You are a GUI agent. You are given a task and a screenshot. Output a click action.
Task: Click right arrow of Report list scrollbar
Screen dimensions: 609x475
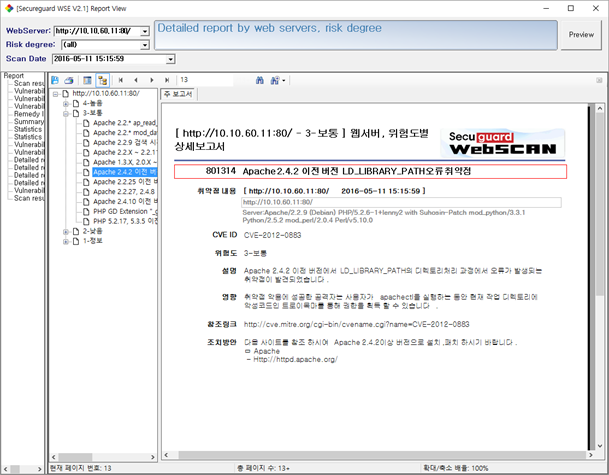click(39, 469)
